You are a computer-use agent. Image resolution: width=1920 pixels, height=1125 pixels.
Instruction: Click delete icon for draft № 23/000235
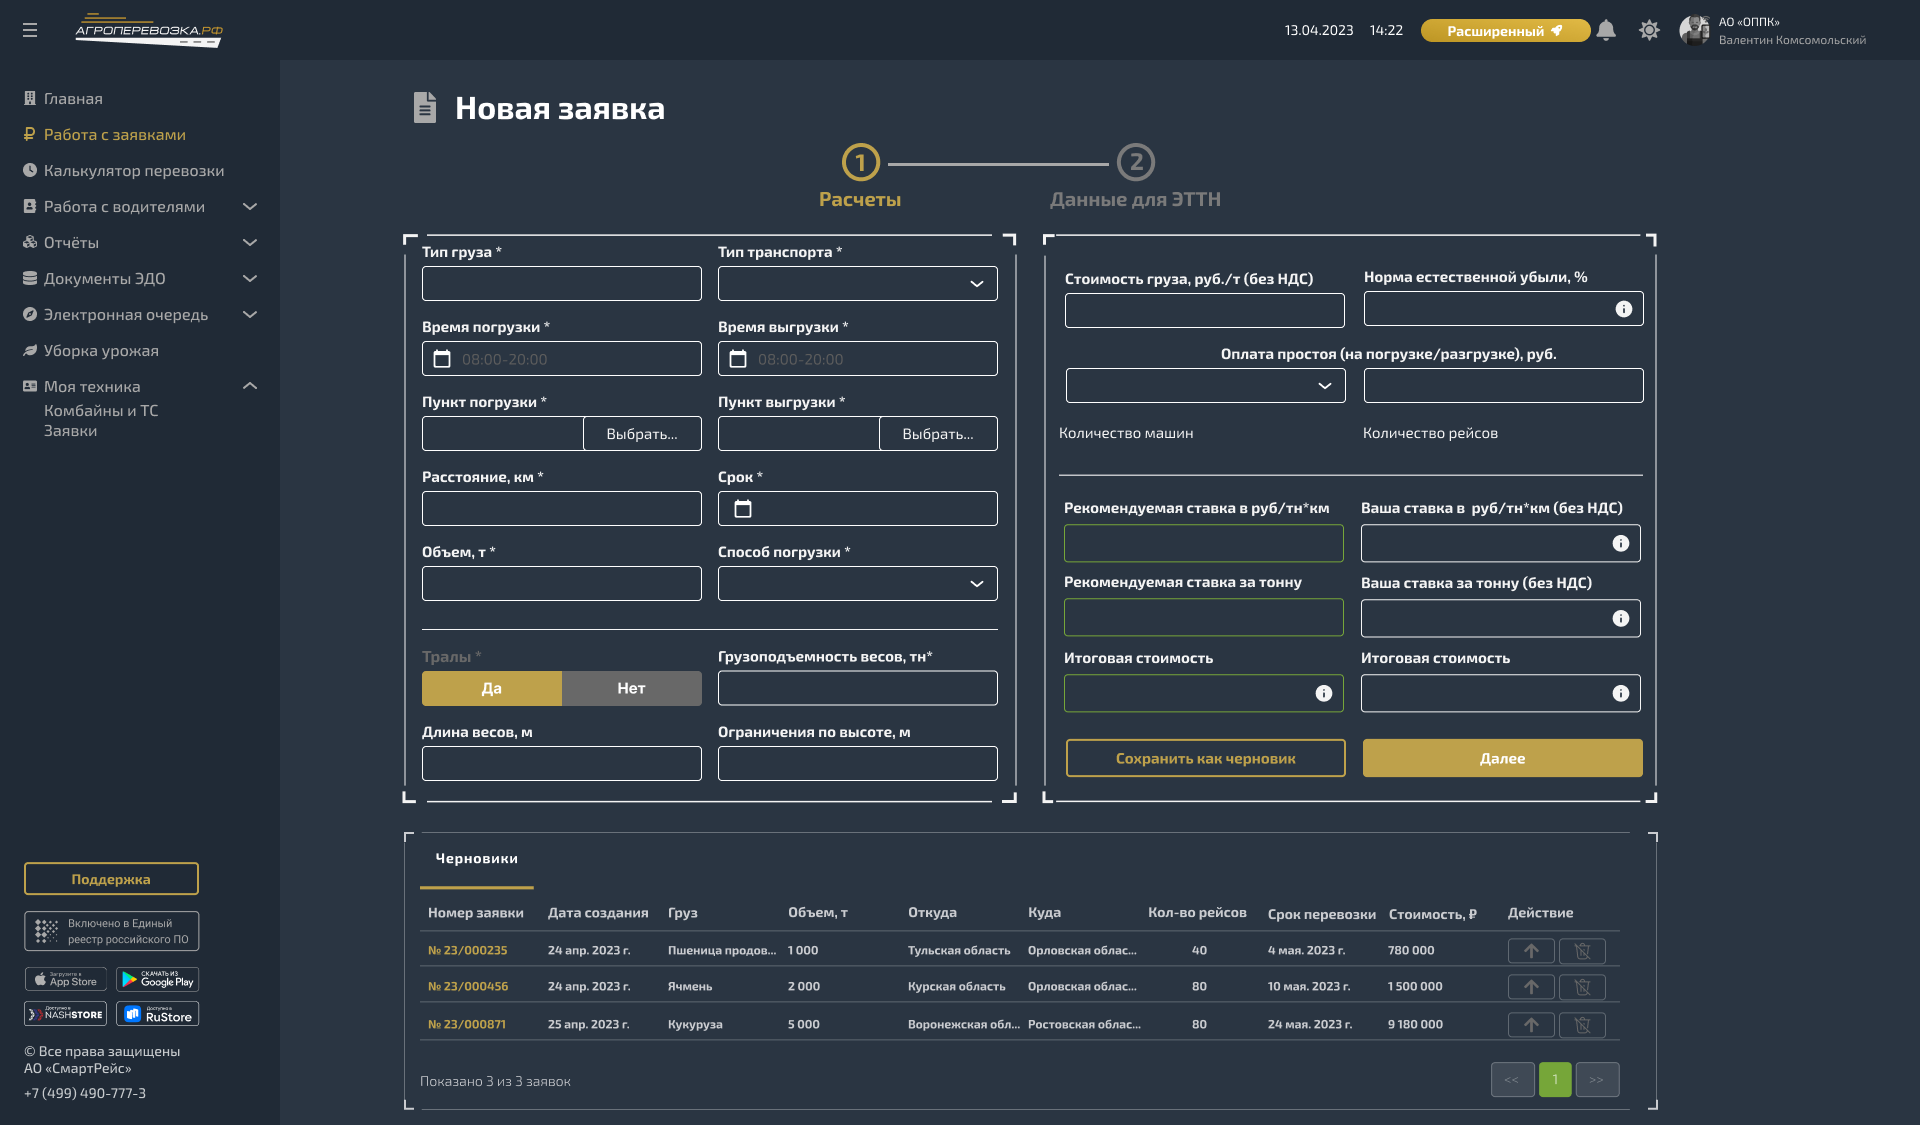tap(1582, 951)
